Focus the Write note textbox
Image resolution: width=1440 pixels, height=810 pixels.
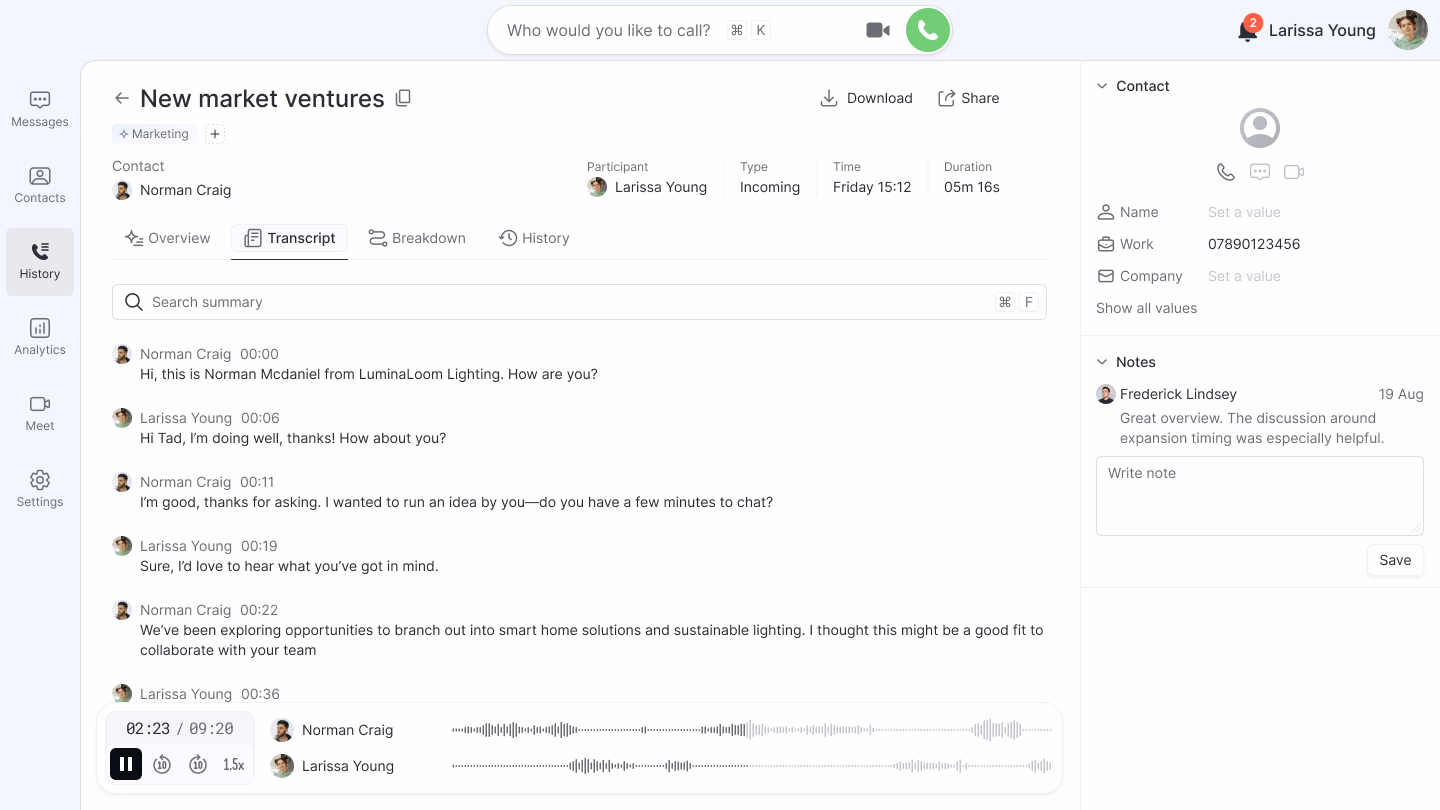pos(1260,496)
